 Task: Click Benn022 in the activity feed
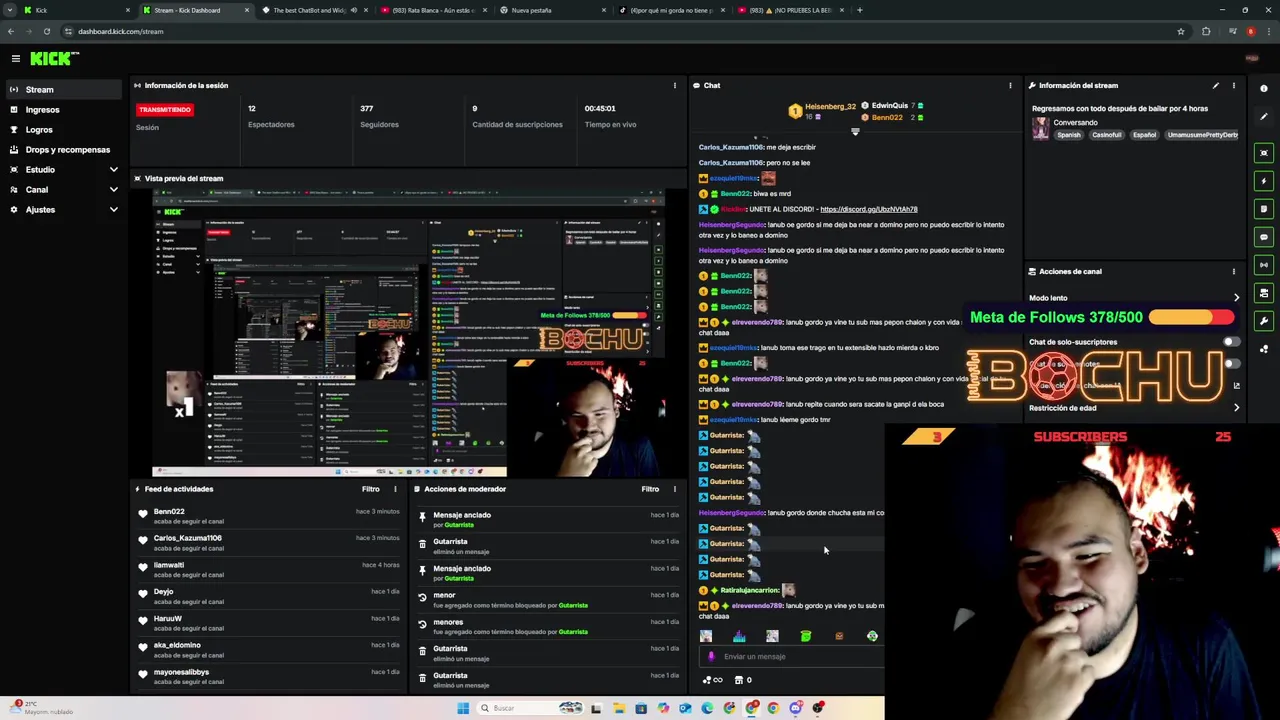169,511
